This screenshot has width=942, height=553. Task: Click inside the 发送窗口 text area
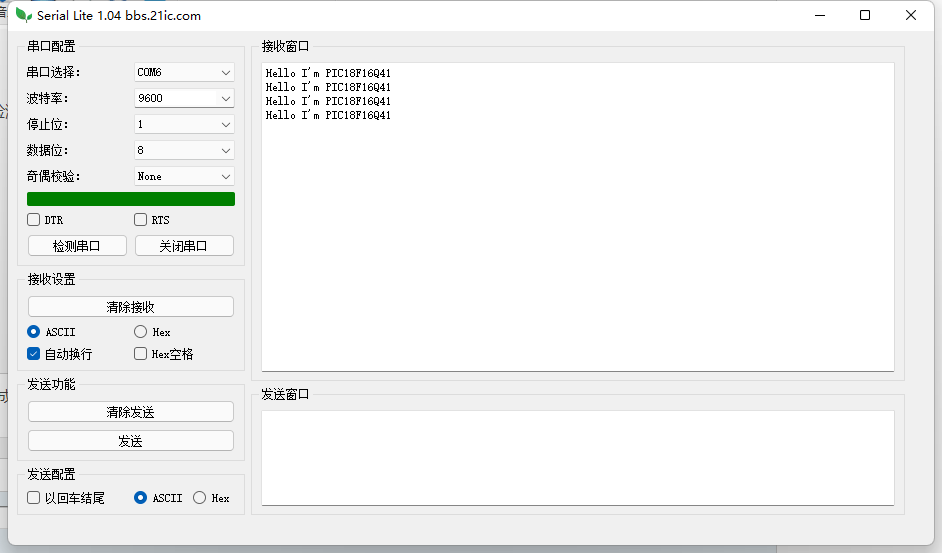[578, 458]
